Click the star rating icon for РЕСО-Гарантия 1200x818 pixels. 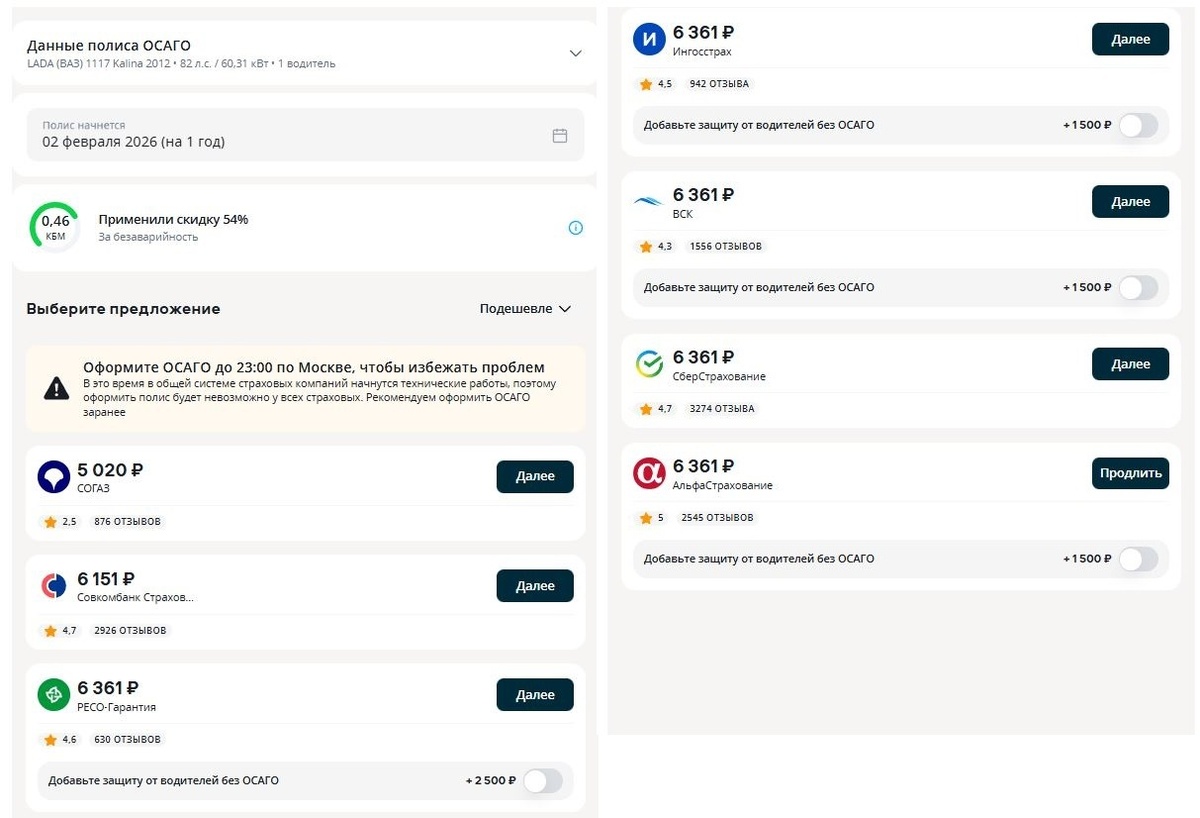50,740
